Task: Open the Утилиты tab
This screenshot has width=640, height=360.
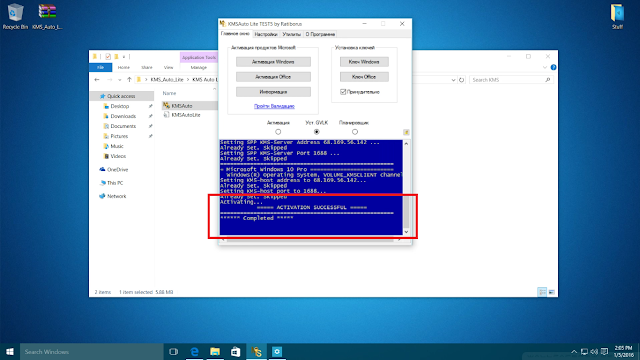Action: (x=291, y=34)
